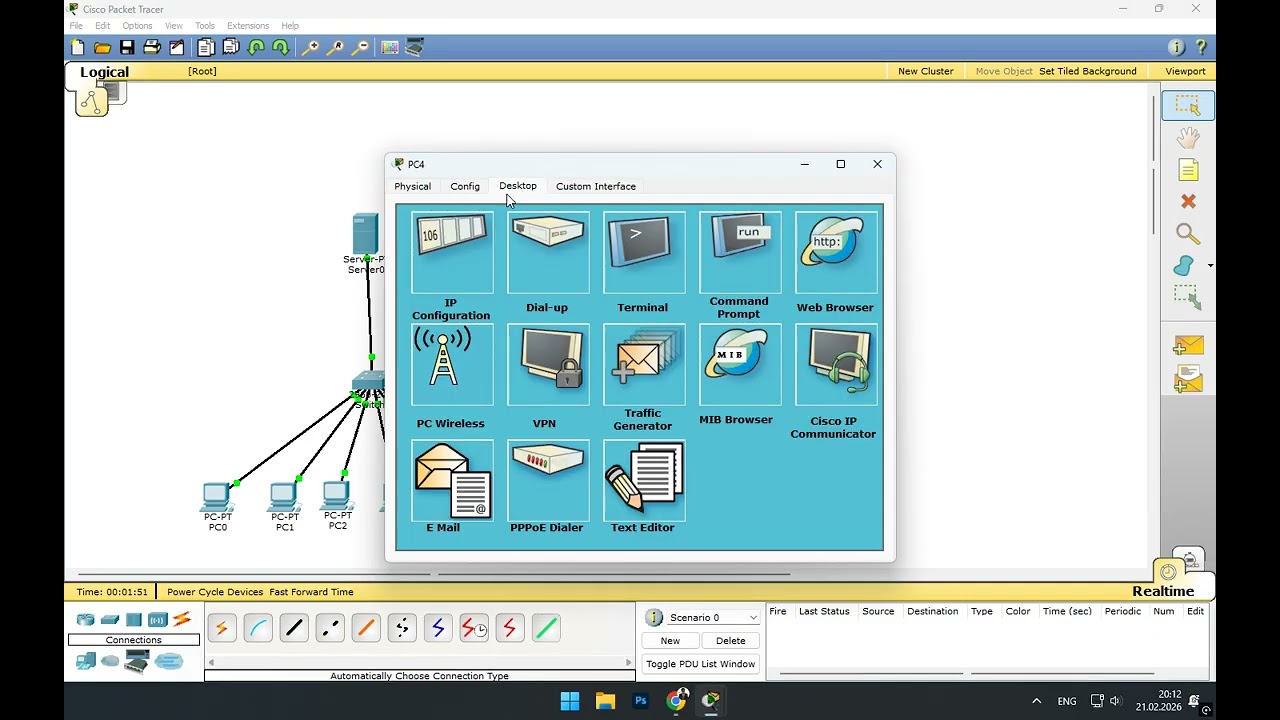Print using the printer toolbar icon
The height and width of the screenshot is (720, 1280).
click(152, 47)
